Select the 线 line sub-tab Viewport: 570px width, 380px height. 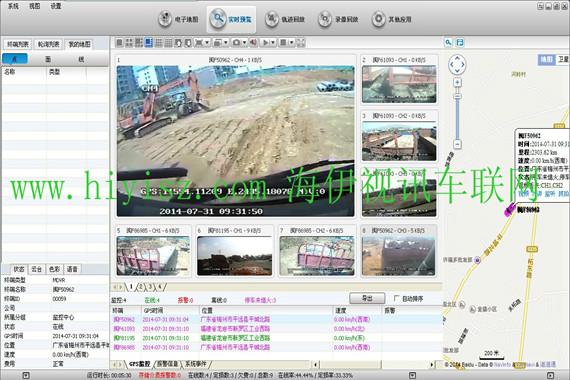pyautogui.click(x=81, y=59)
